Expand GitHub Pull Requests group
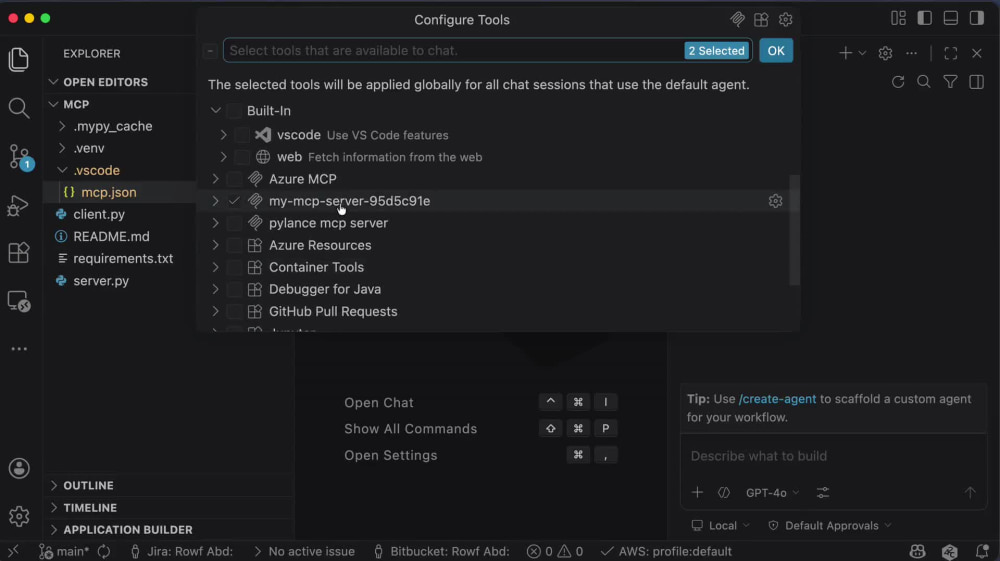The width and height of the screenshot is (1000, 561). click(216, 312)
